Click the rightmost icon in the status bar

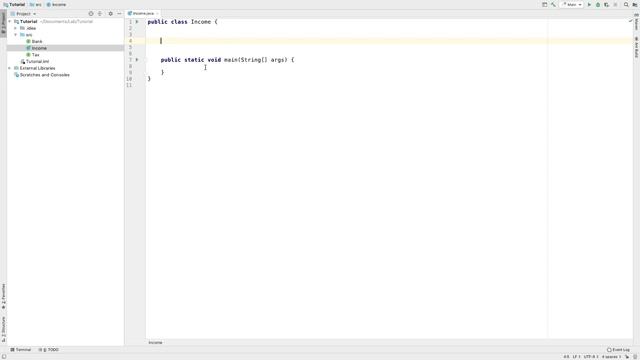coord(635,356)
